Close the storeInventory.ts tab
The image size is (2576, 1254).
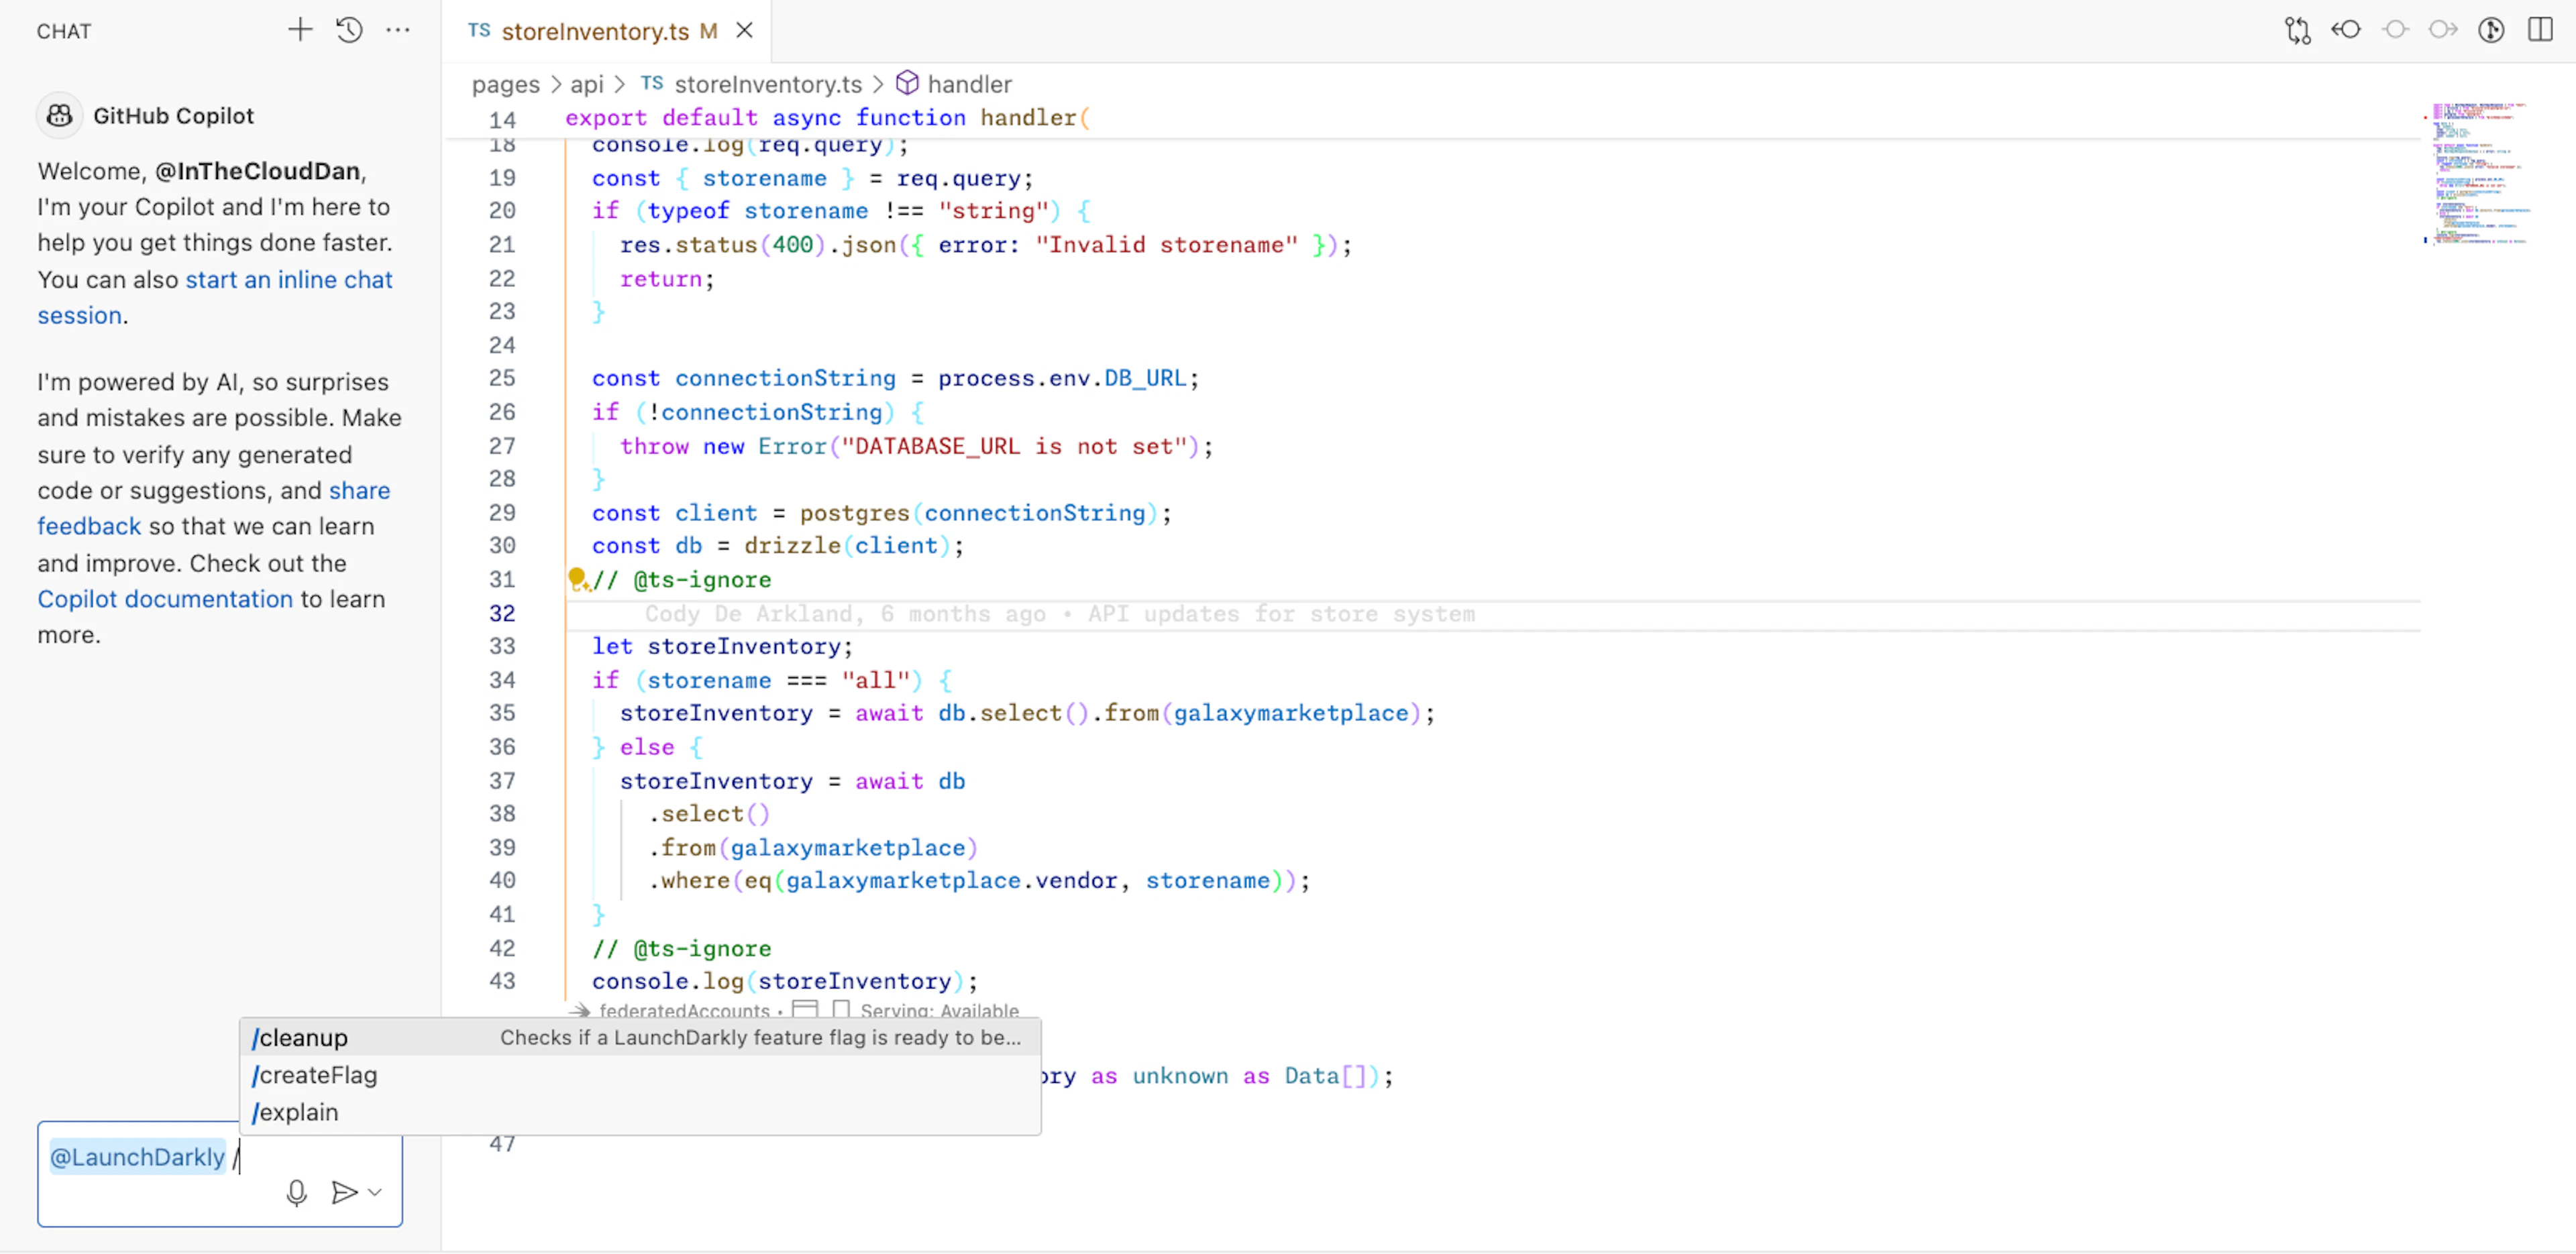[744, 31]
